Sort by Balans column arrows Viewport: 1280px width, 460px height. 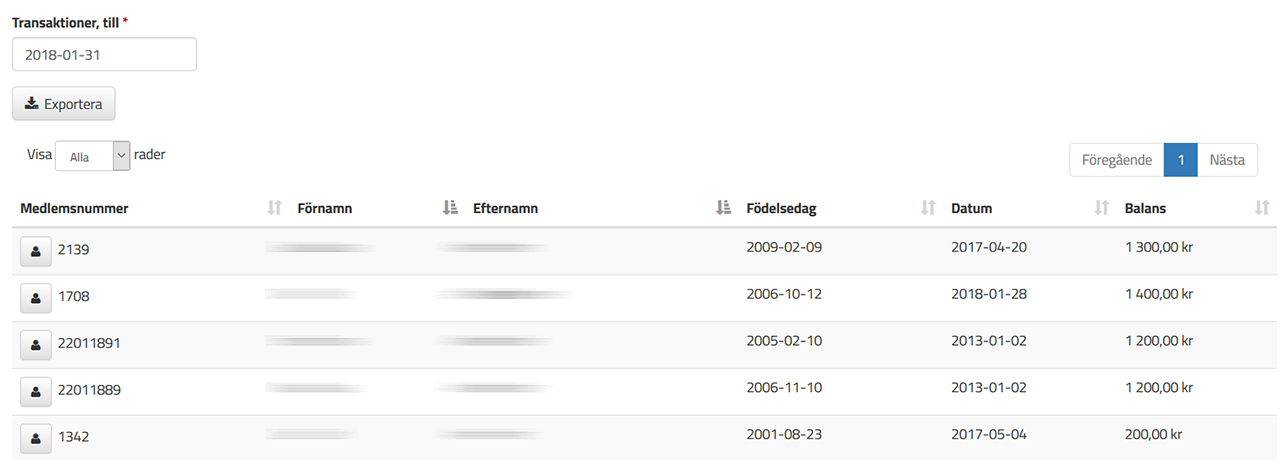[x=1262, y=208]
